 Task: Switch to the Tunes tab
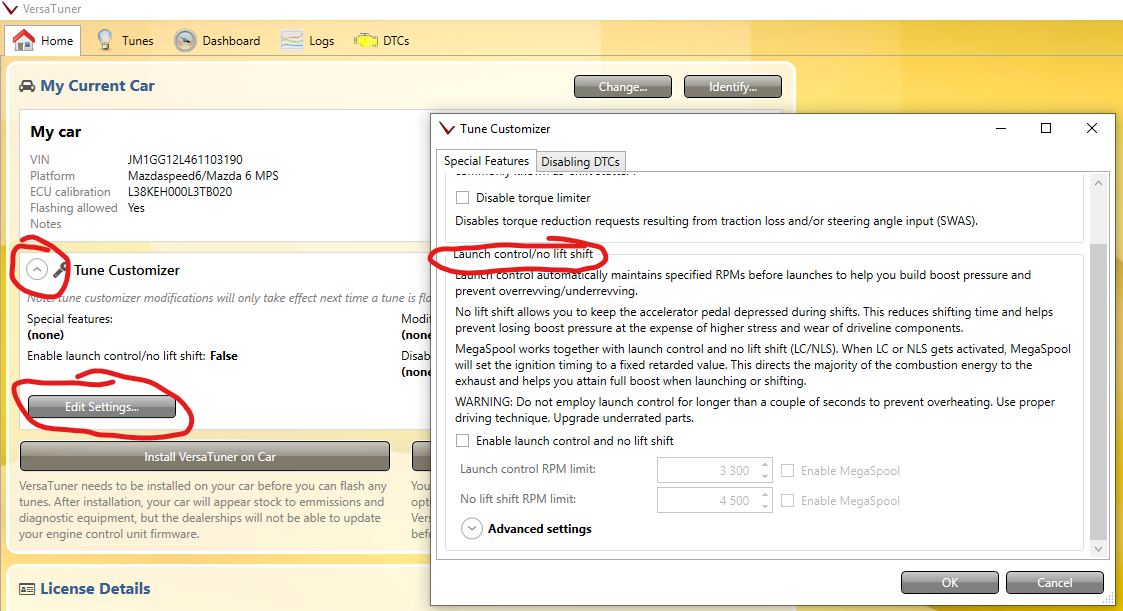125,41
